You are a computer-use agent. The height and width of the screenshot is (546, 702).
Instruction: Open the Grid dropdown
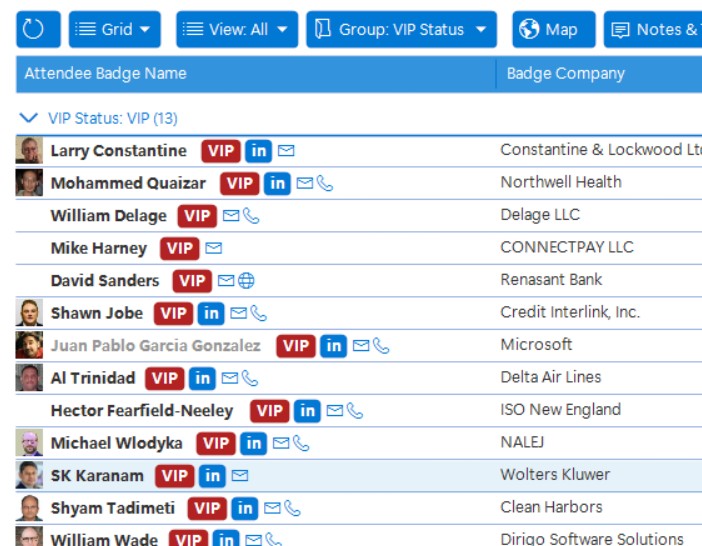[115, 30]
